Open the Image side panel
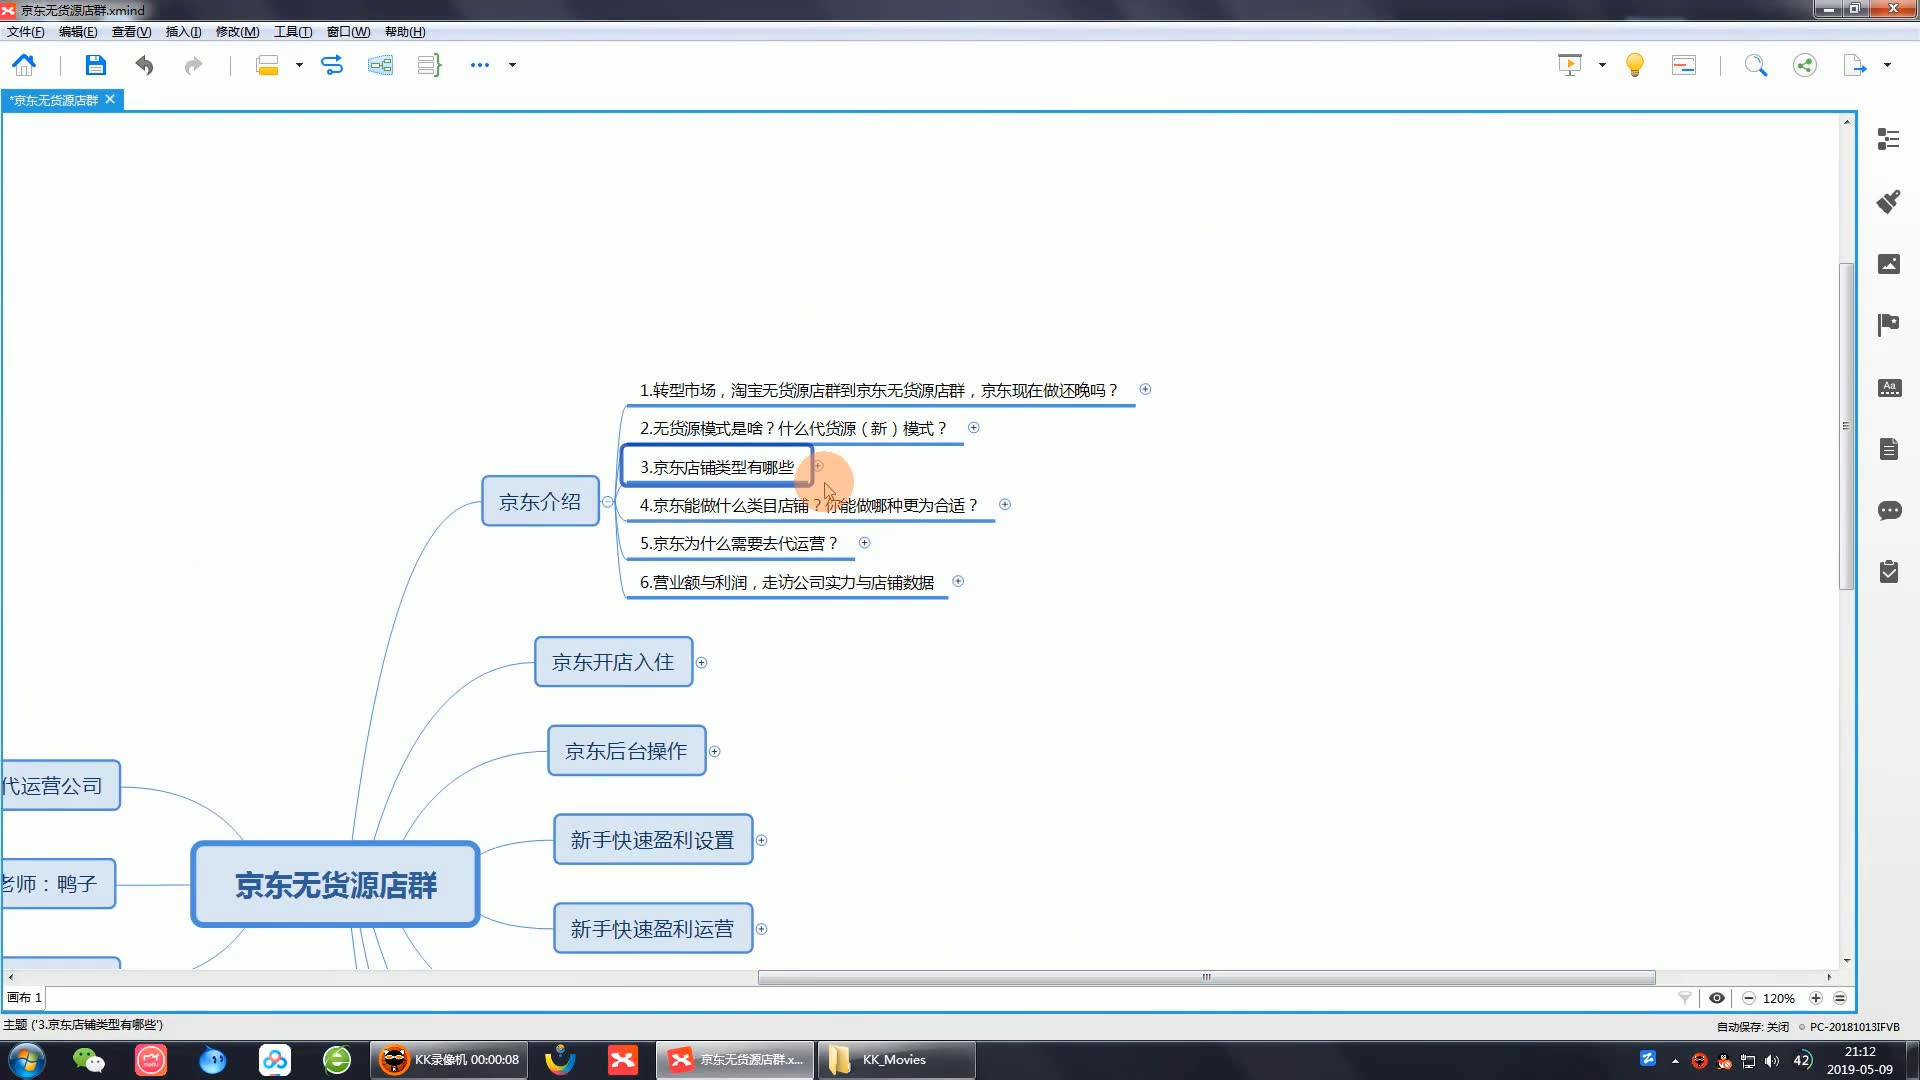The image size is (1920, 1080). [1888, 263]
